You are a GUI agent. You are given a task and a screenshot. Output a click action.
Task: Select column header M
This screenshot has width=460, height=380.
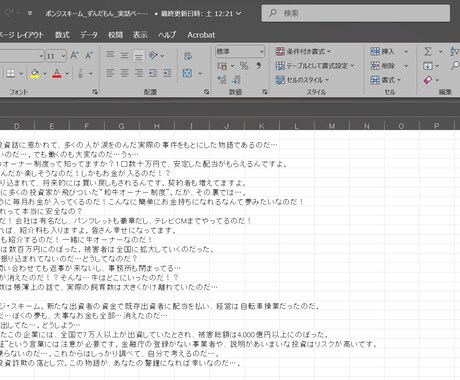332,126
